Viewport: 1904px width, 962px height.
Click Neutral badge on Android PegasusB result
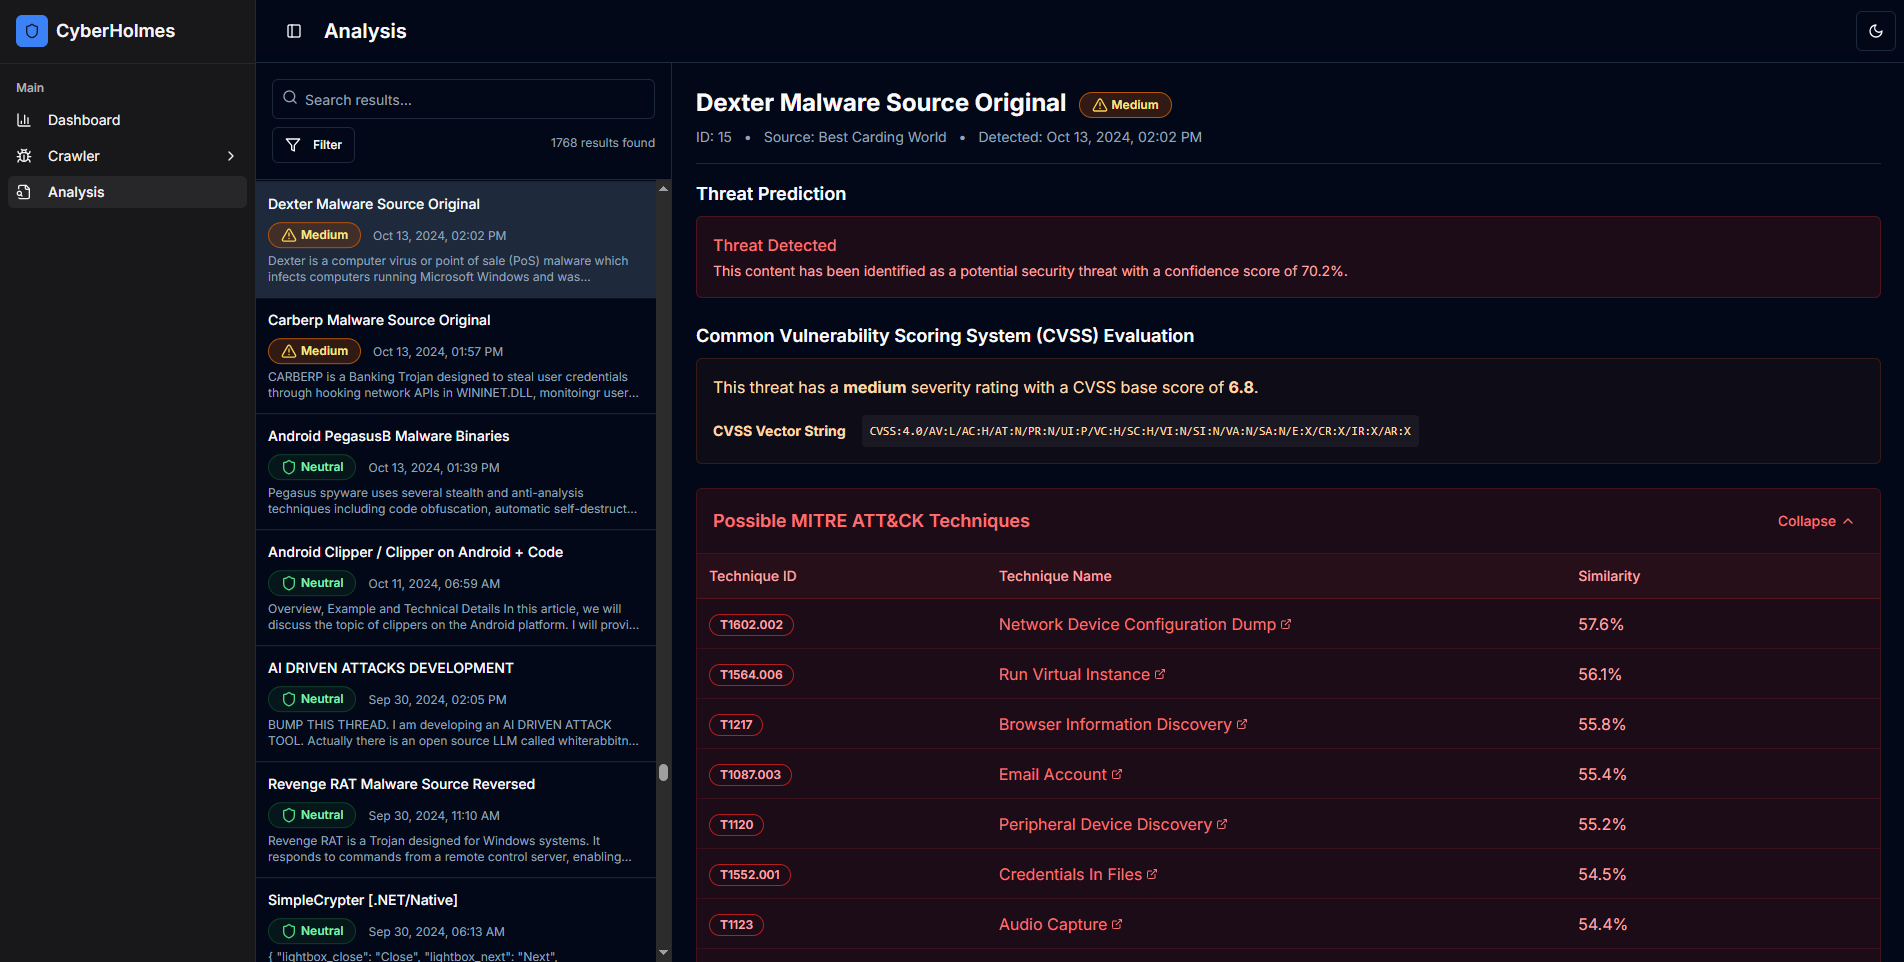tap(312, 467)
